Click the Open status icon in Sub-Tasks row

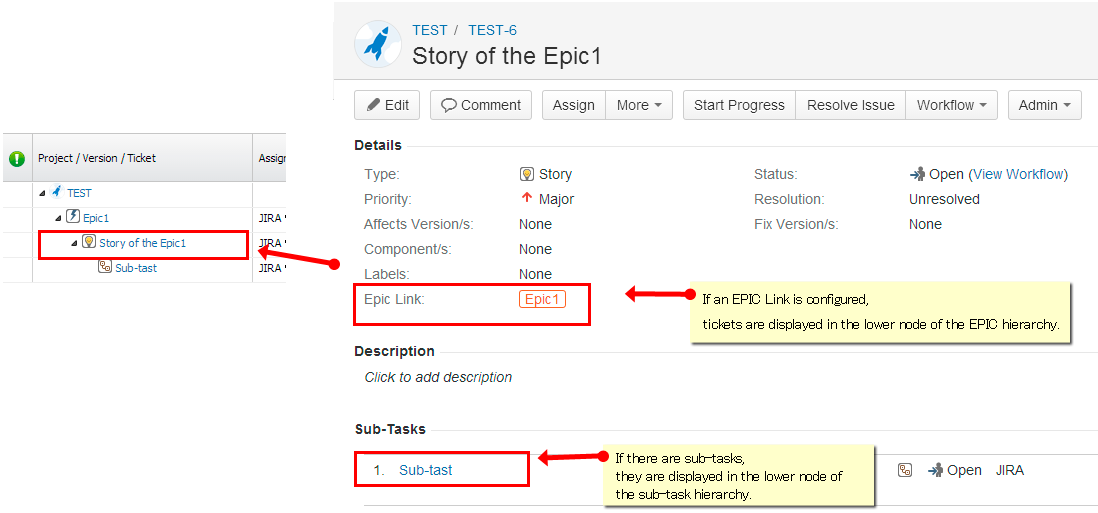936,470
